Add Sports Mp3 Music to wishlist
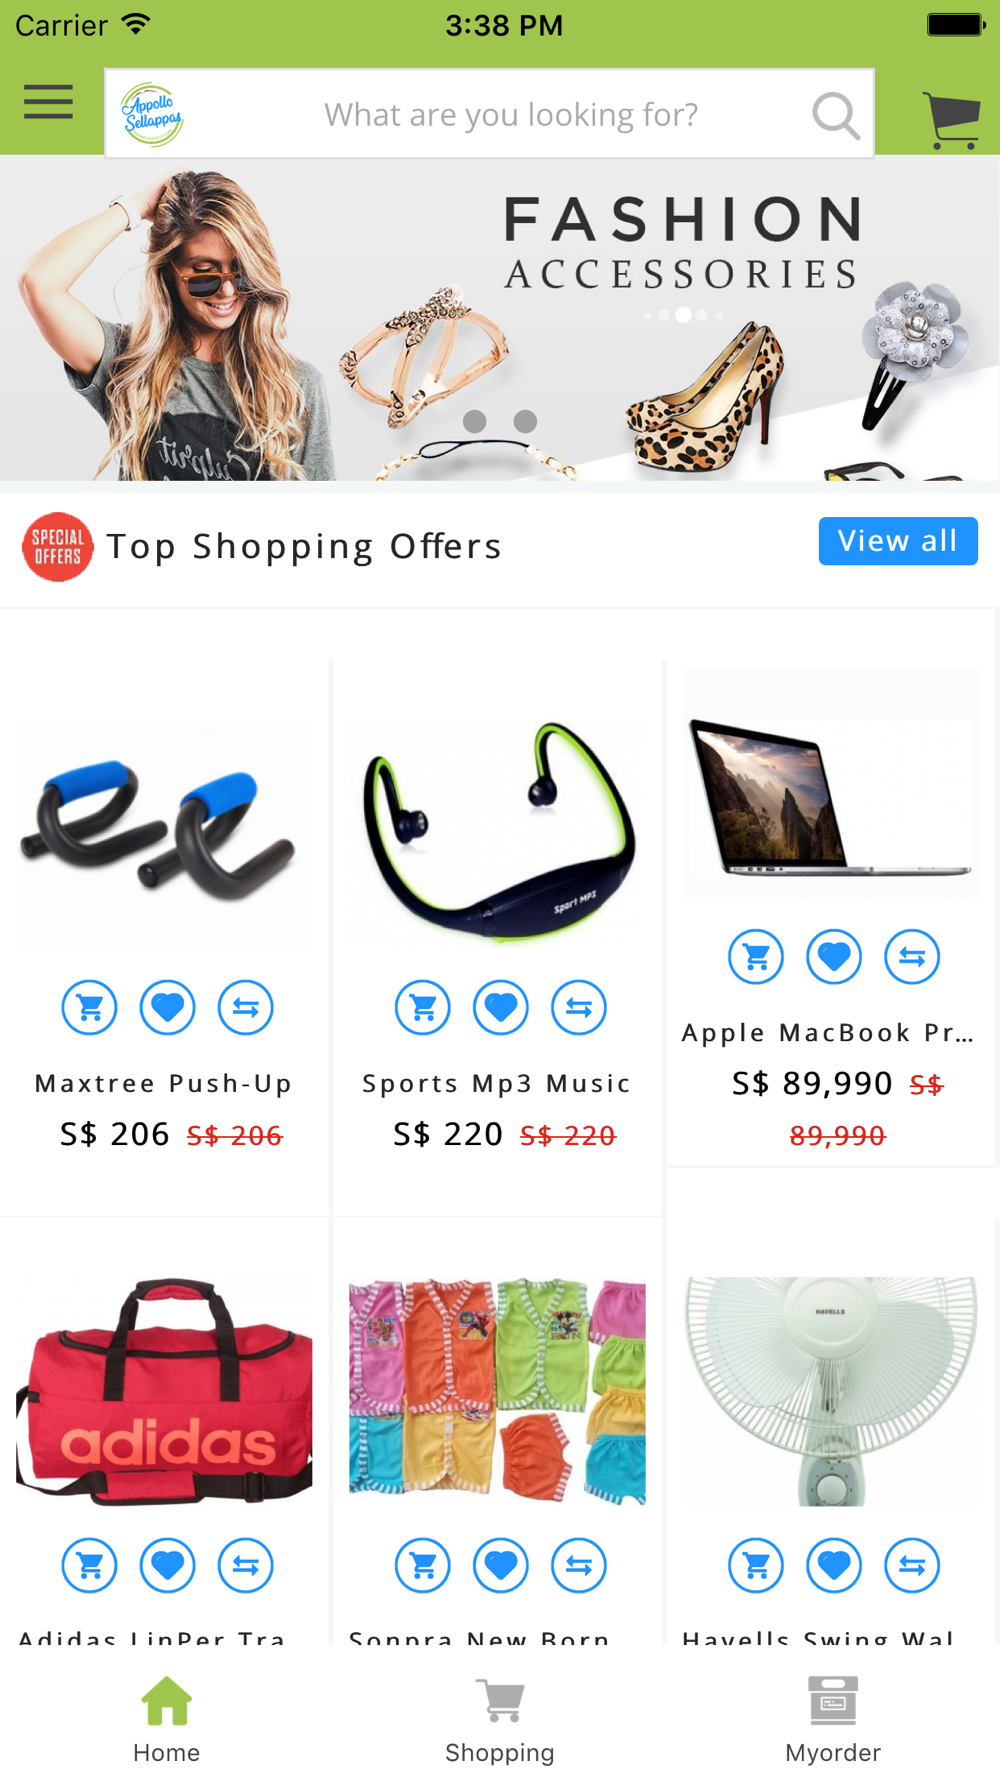1000x1778 pixels. click(x=501, y=1007)
